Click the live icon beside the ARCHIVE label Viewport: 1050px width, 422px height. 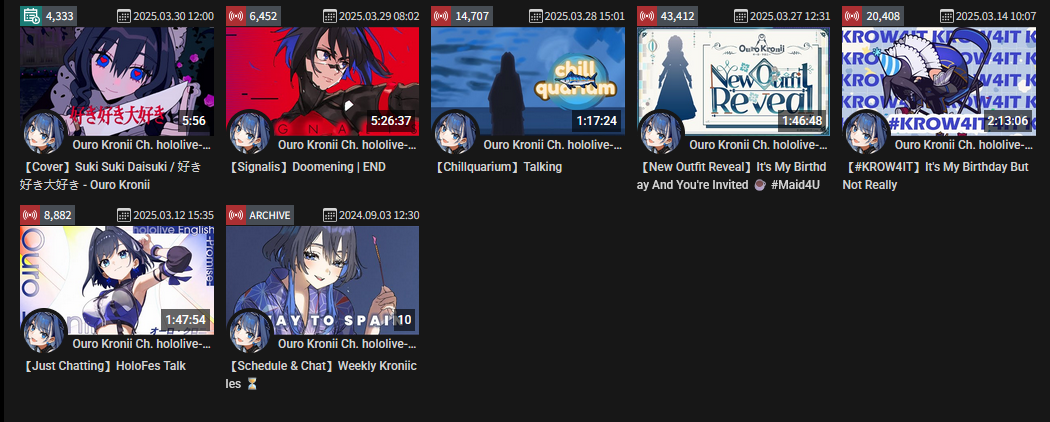[236, 215]
